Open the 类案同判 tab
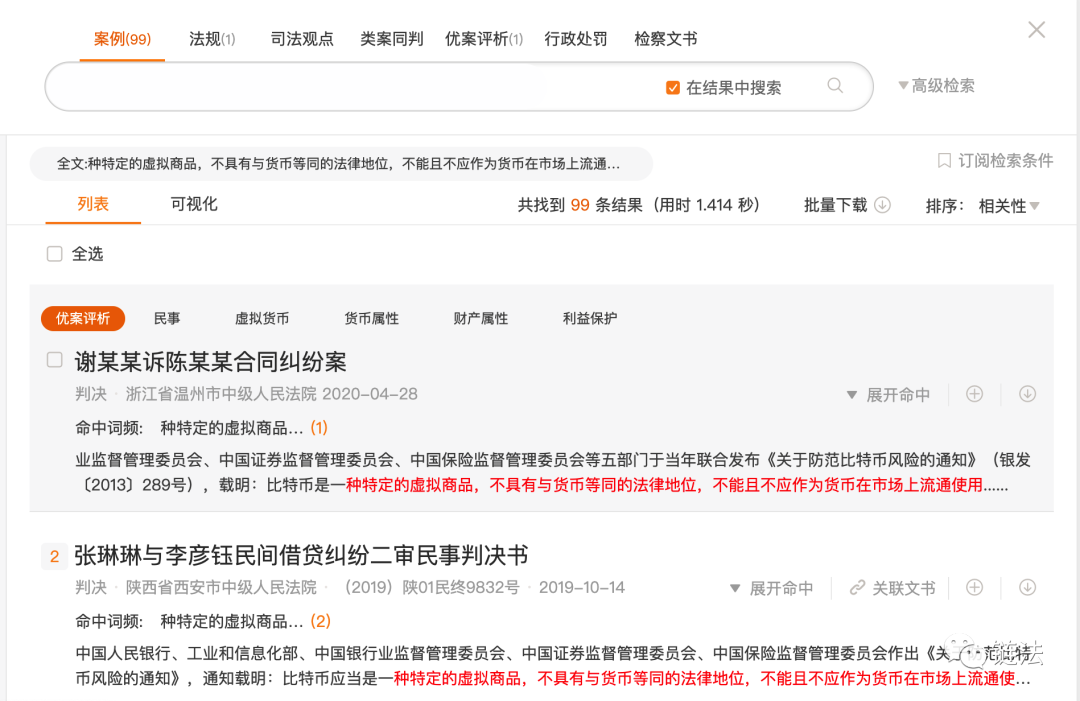Image resolution: width=1080 pixels, height=701 pixels. 391,39
